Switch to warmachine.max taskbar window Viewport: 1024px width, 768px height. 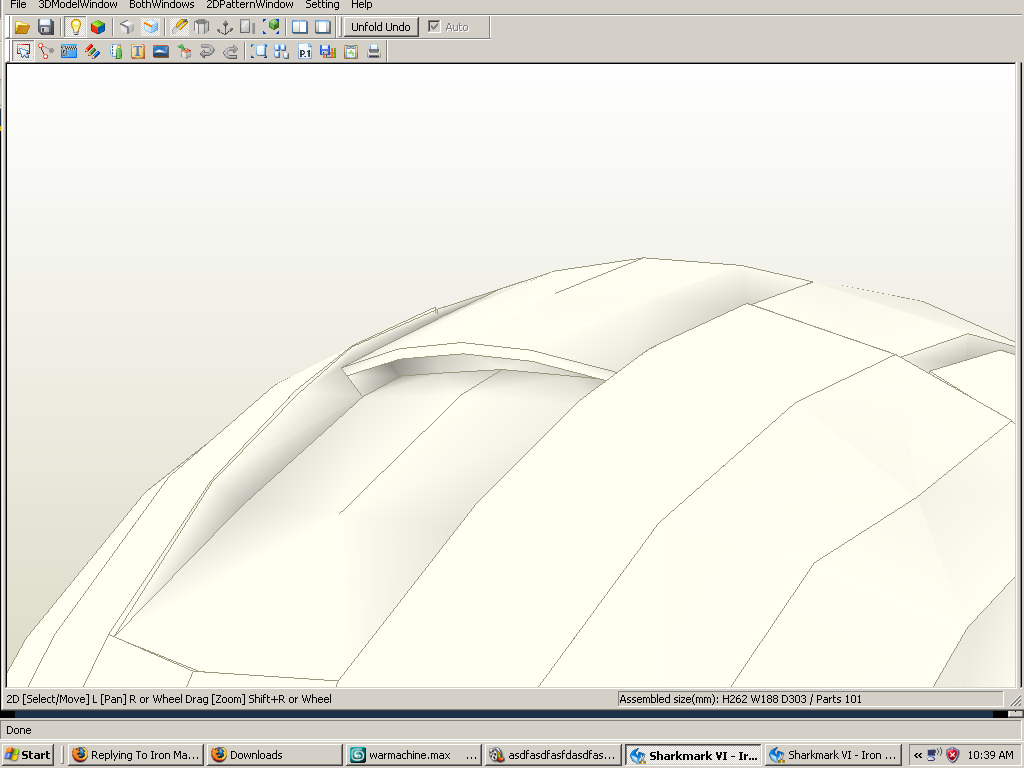coord(414,755)
